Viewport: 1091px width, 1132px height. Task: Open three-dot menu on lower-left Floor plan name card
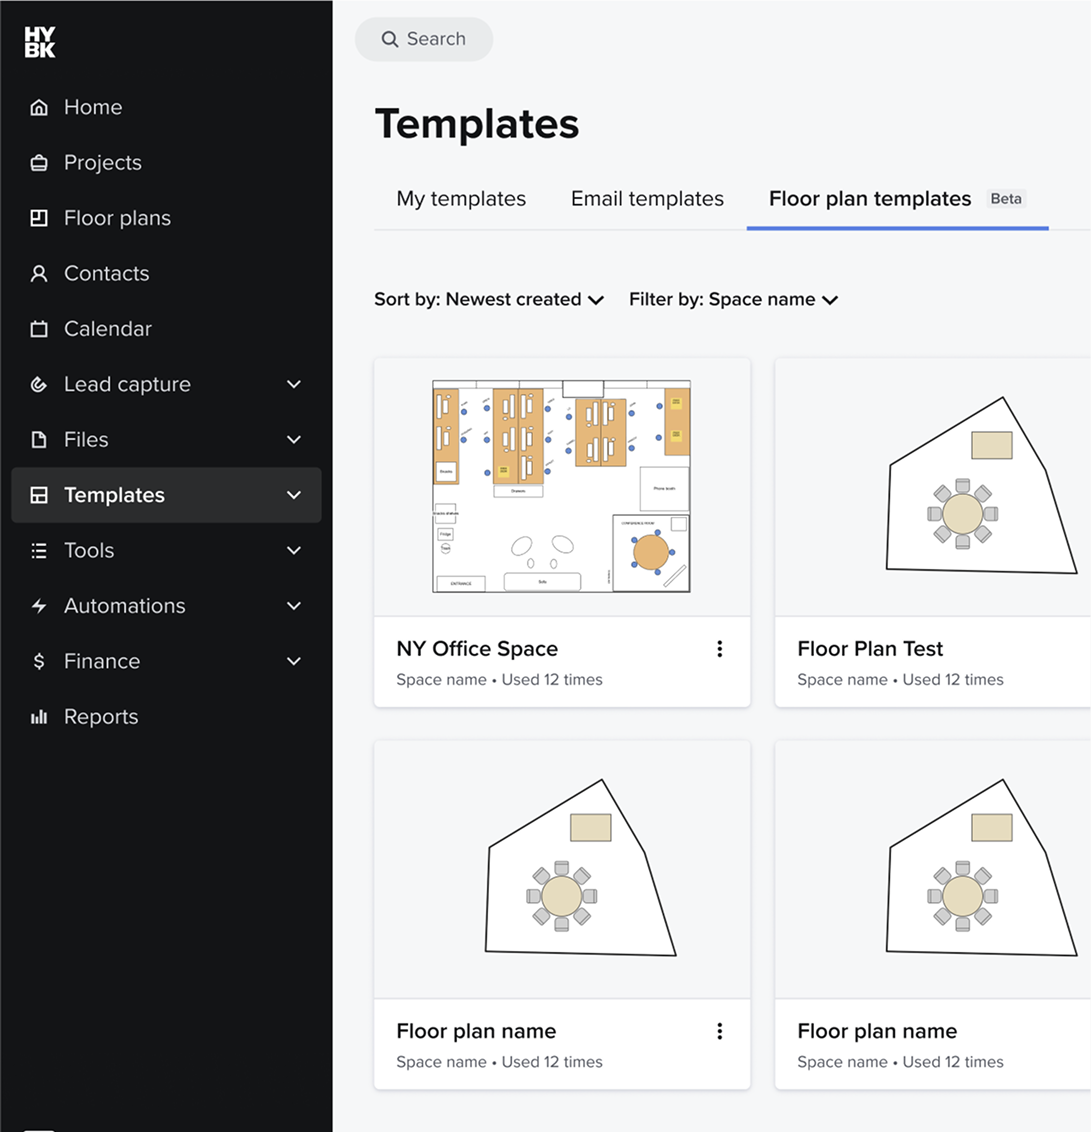(720, 1032)
